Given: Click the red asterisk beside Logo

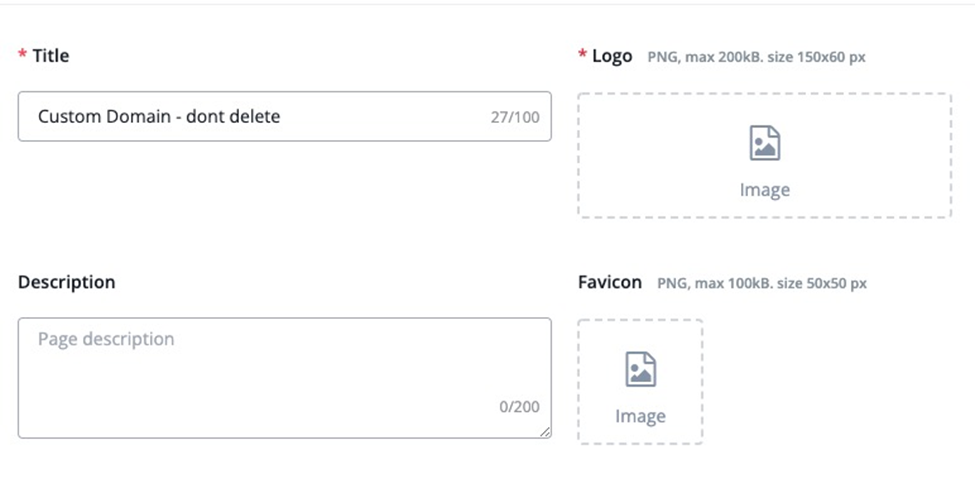Looking at the screenshot, I should point(583,55).
